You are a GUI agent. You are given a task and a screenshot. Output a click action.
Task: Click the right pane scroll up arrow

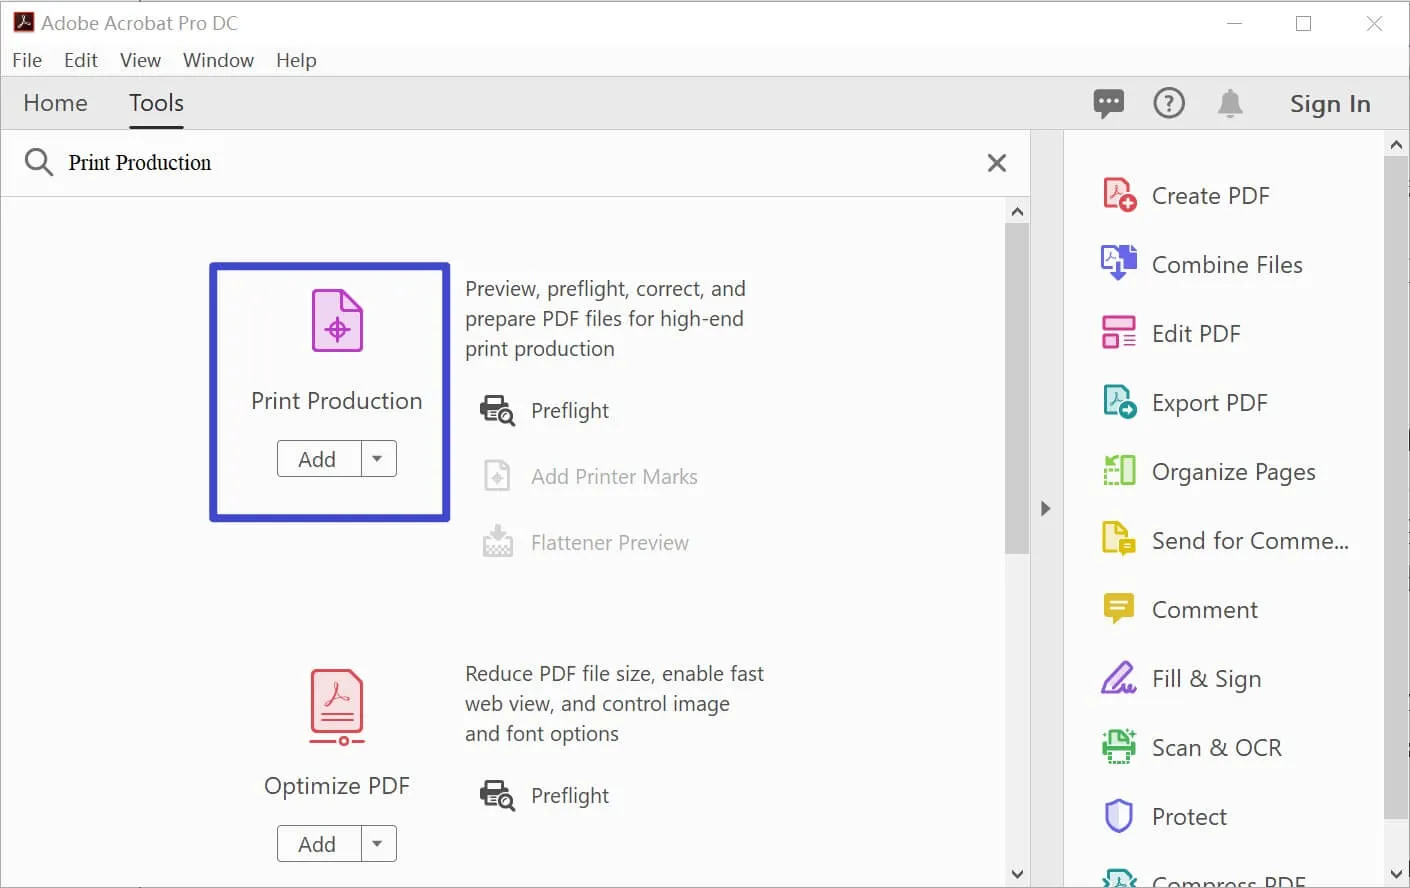[1396, 145]
